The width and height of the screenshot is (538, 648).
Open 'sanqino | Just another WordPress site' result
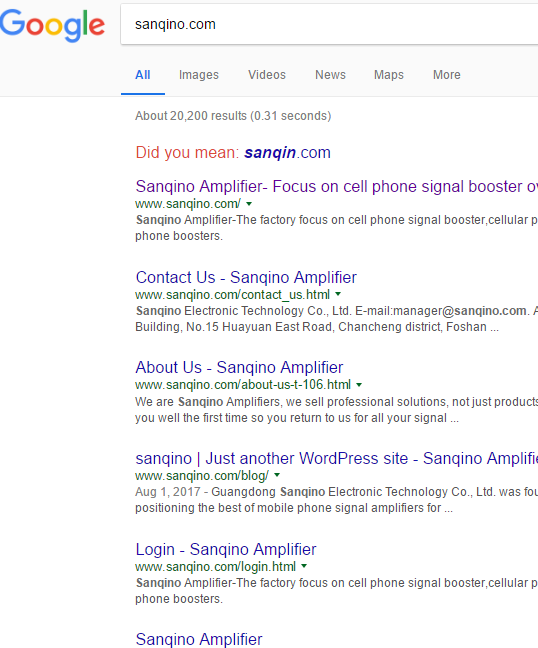coord(337,458)
